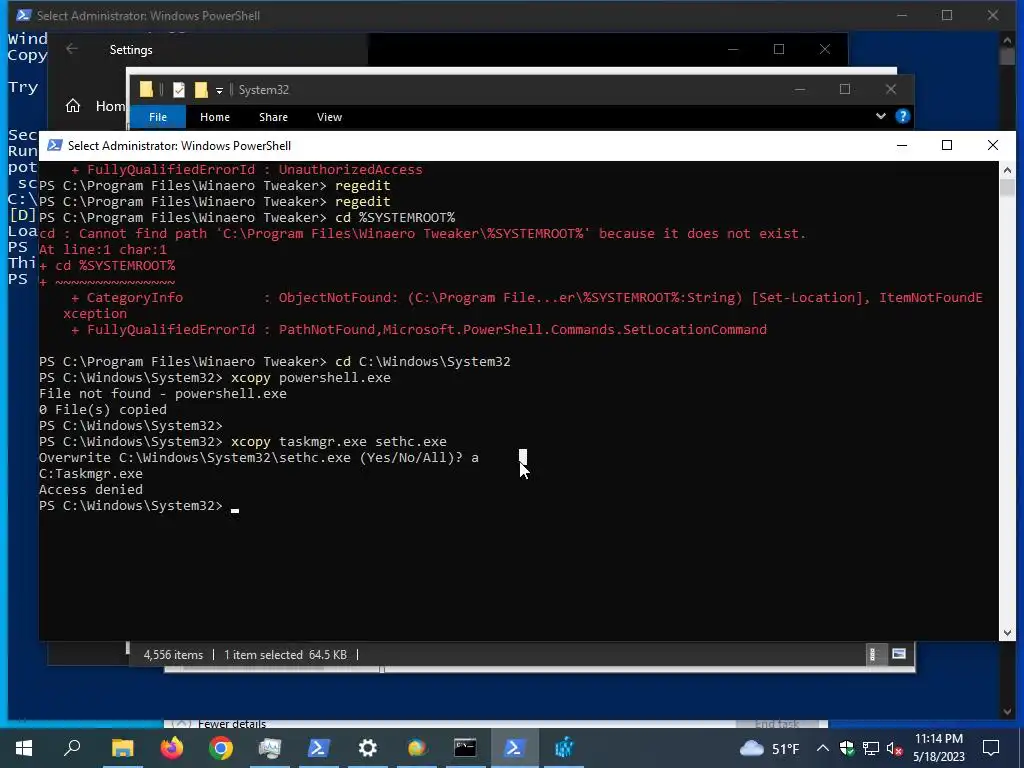1024x768 pixels.
Task: Show hidden system tray icons
Action: [x=823, y=748]
